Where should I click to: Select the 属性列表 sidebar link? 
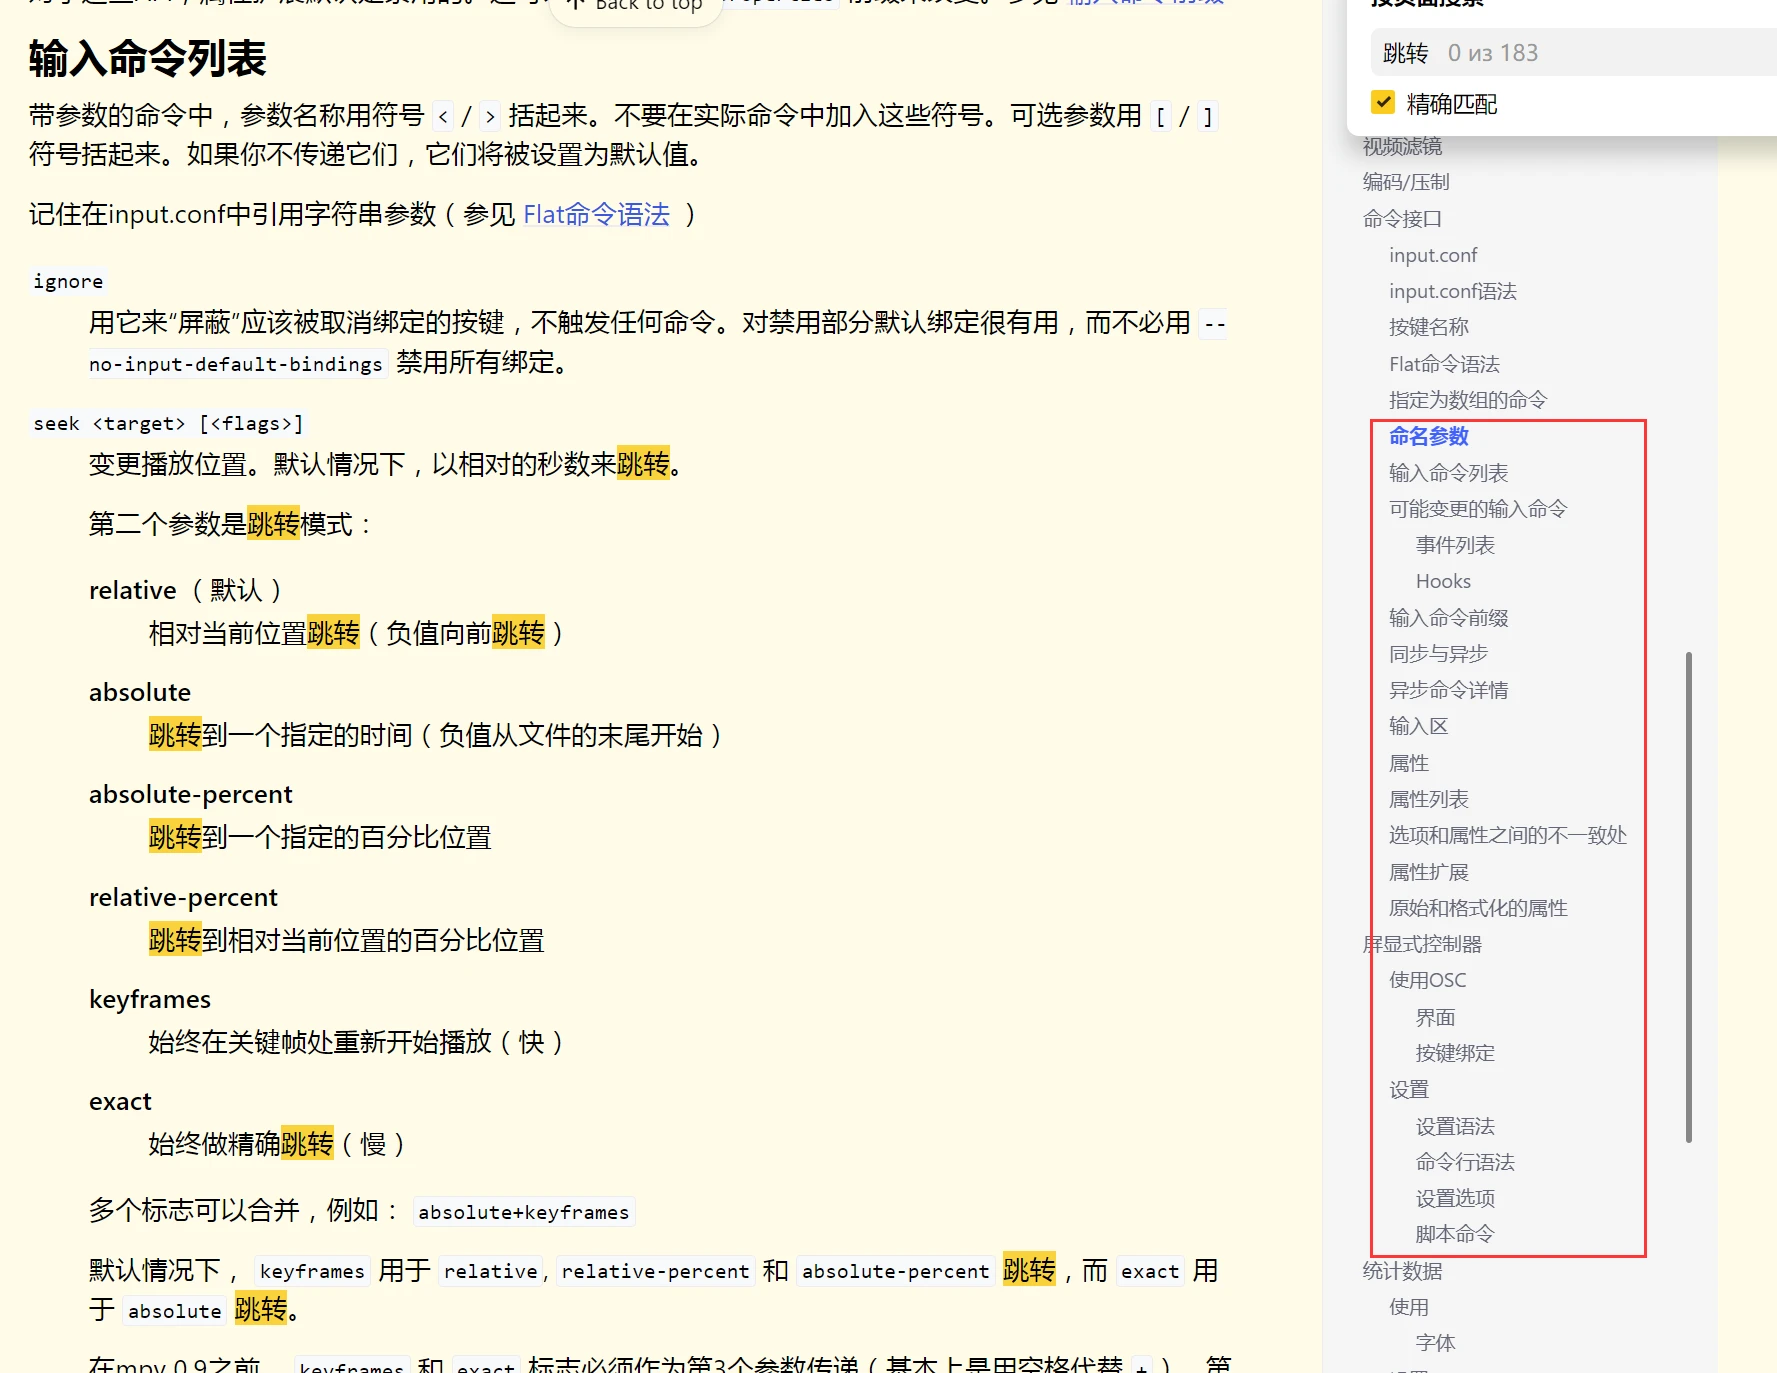(x=1430, y=798)
